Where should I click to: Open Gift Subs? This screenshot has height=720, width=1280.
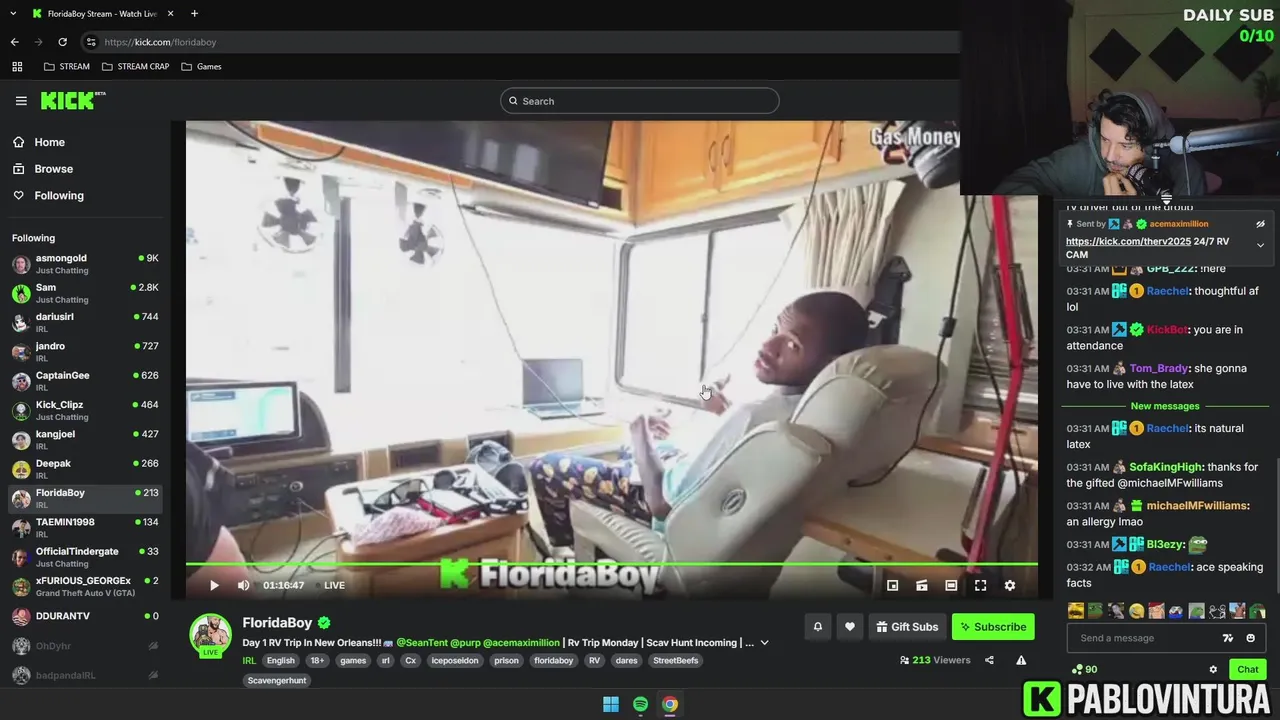pyautogui.click(x=907, y=627)
